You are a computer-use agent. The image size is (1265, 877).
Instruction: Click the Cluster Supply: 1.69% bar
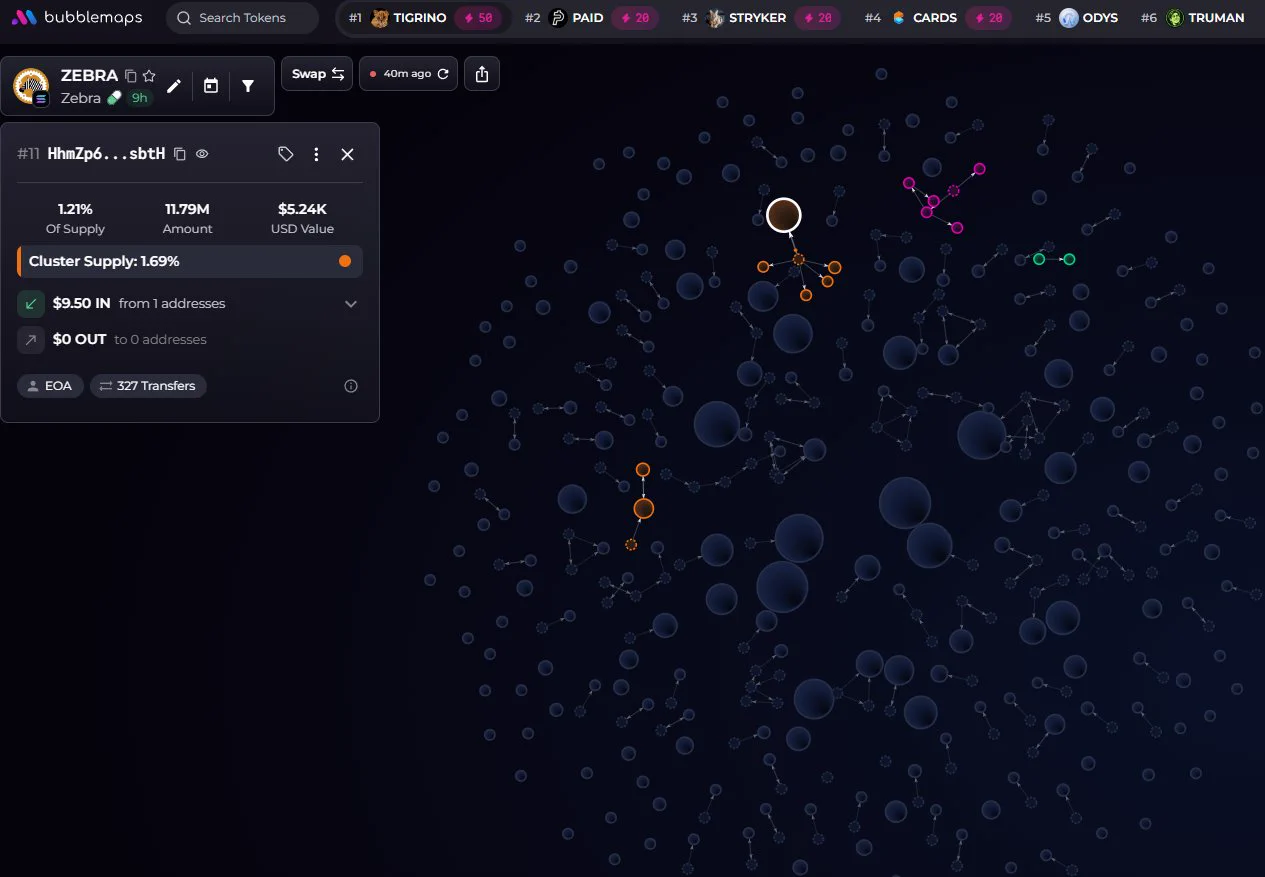coord(190,261)
